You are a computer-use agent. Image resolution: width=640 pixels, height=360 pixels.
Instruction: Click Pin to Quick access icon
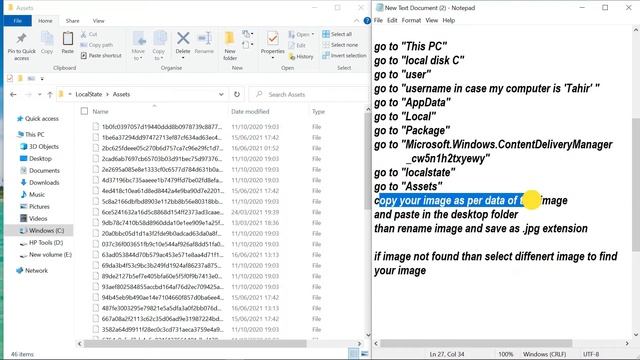pyautogui.click(x=21, y=39)
